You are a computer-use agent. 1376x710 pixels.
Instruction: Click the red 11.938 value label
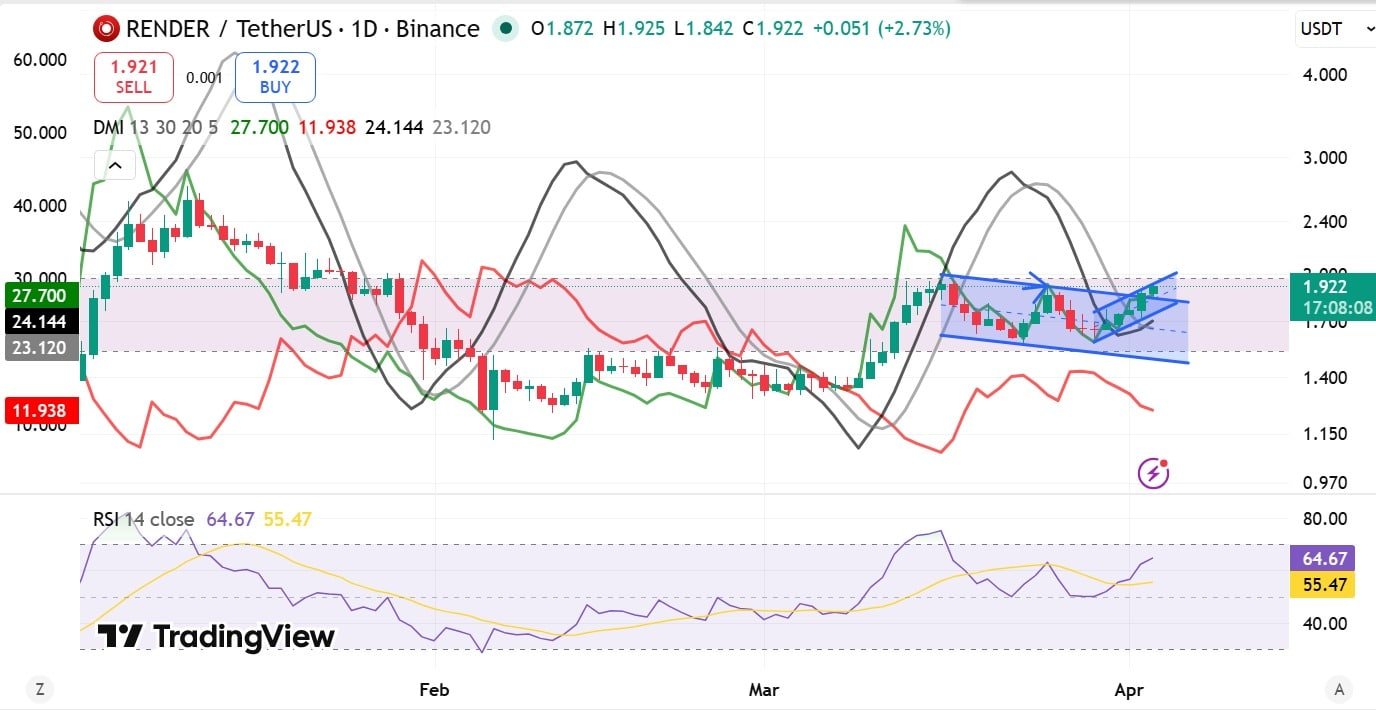[38, 410]
